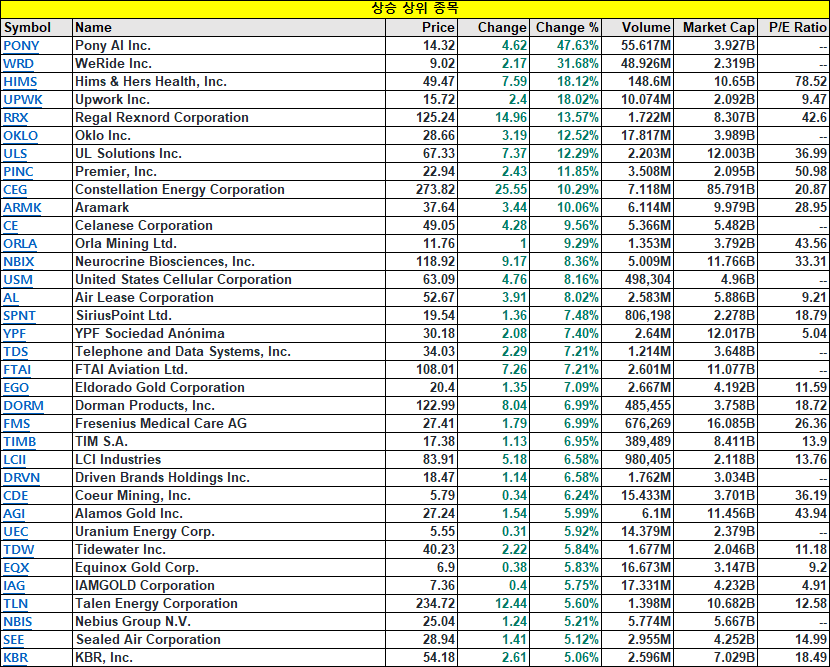Select the Name column header

click(229, 28)
